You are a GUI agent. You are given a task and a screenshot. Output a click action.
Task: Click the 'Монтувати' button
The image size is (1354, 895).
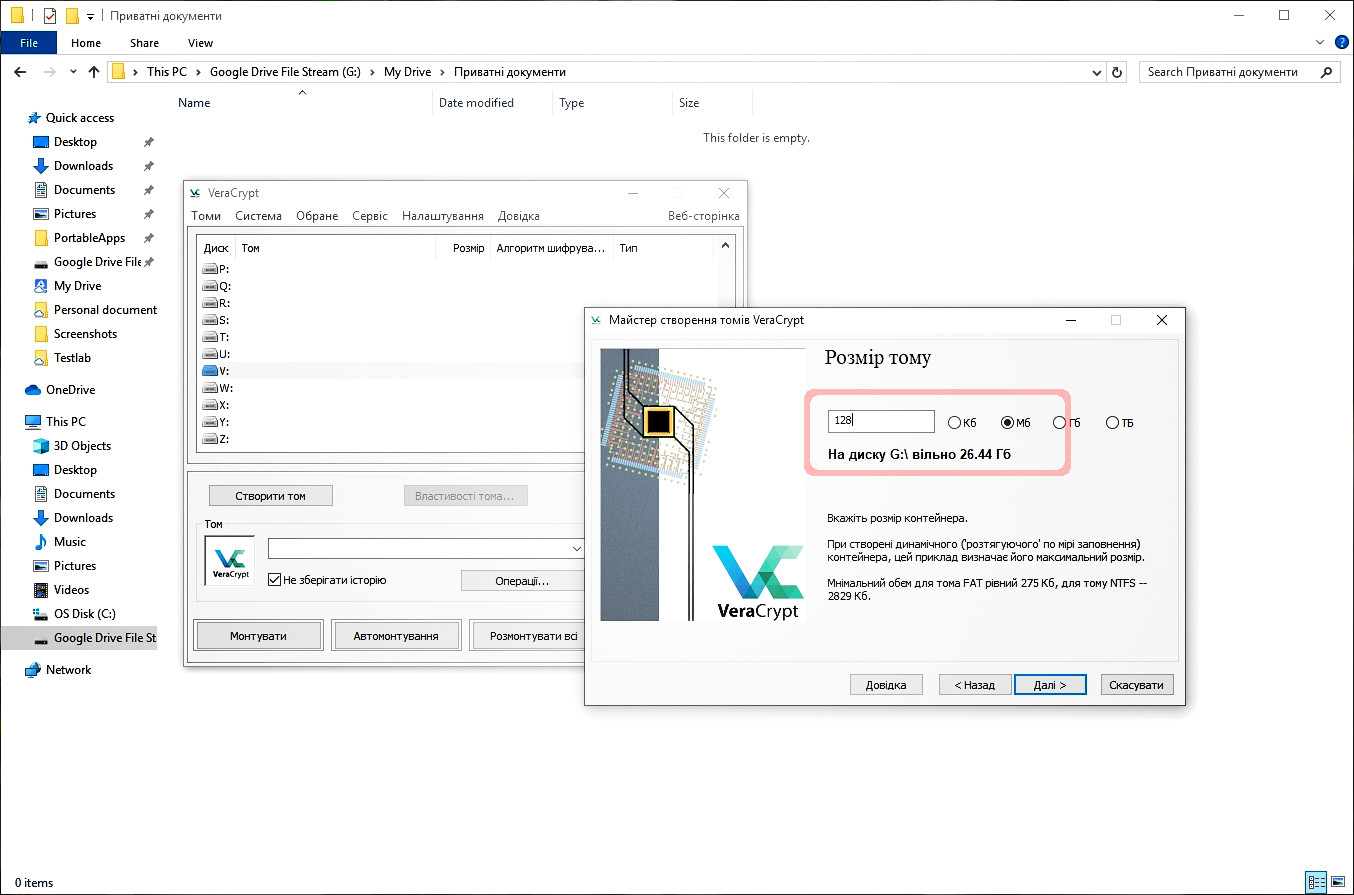pyautogui.click(x=258, y=636)
